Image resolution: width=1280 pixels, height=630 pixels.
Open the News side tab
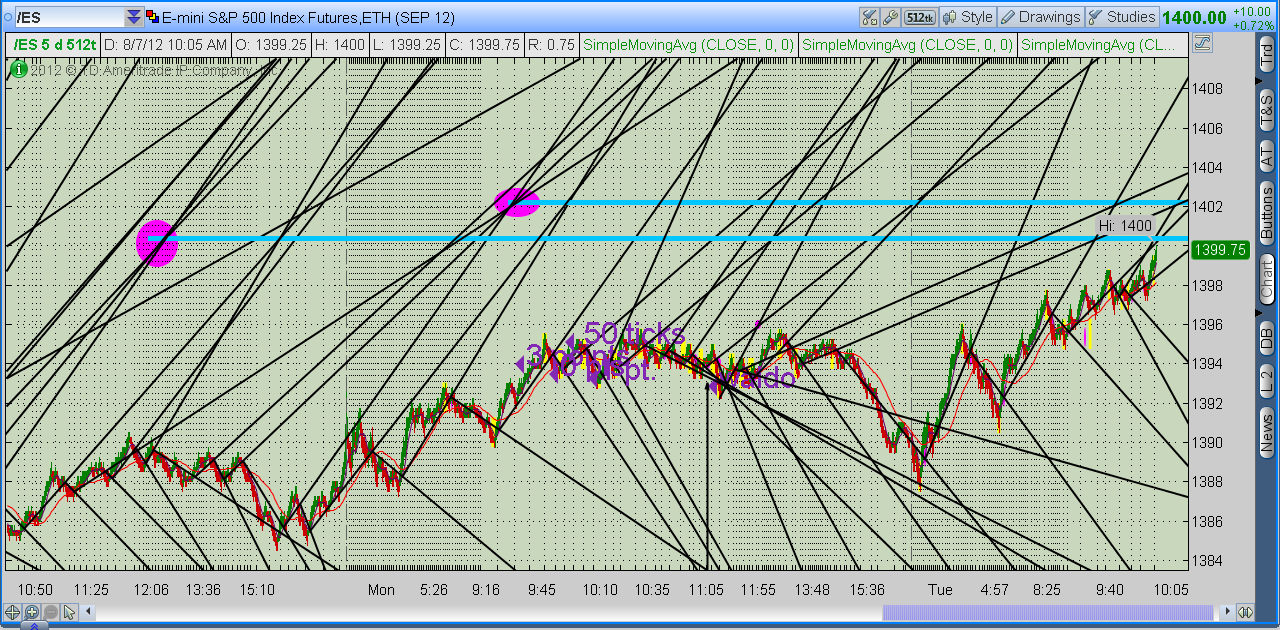pyautogui.click(x=1267, y=432)
